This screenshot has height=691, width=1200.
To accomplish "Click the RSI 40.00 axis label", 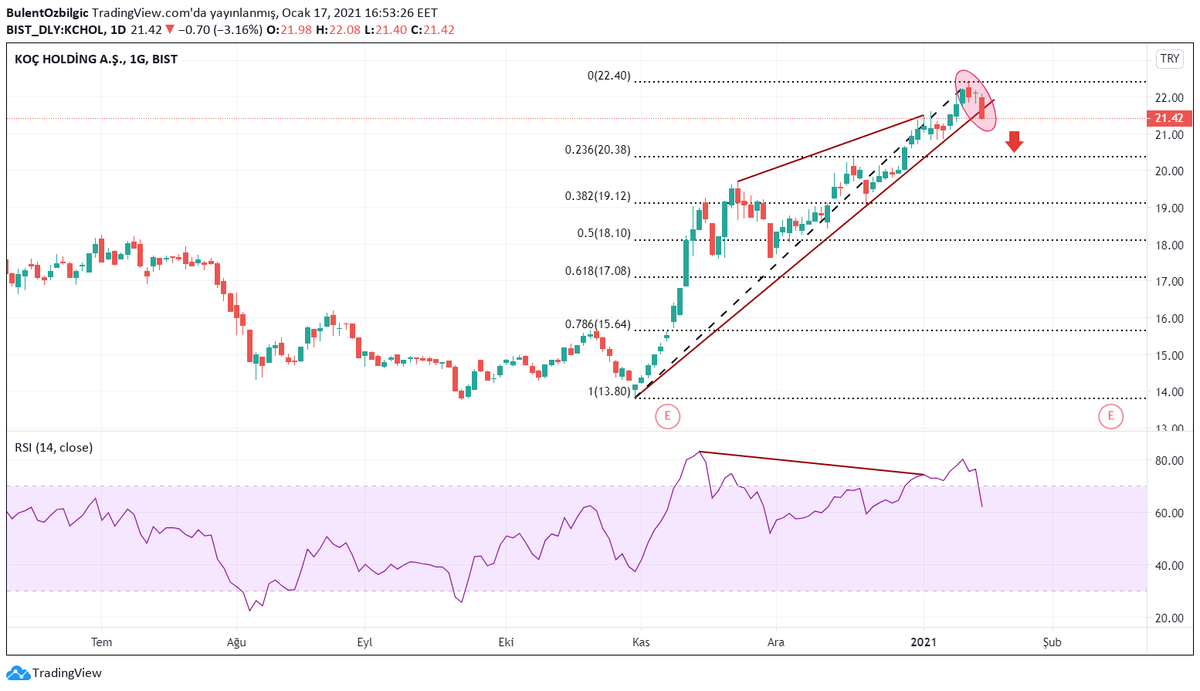I will [x=1170, y=566].
